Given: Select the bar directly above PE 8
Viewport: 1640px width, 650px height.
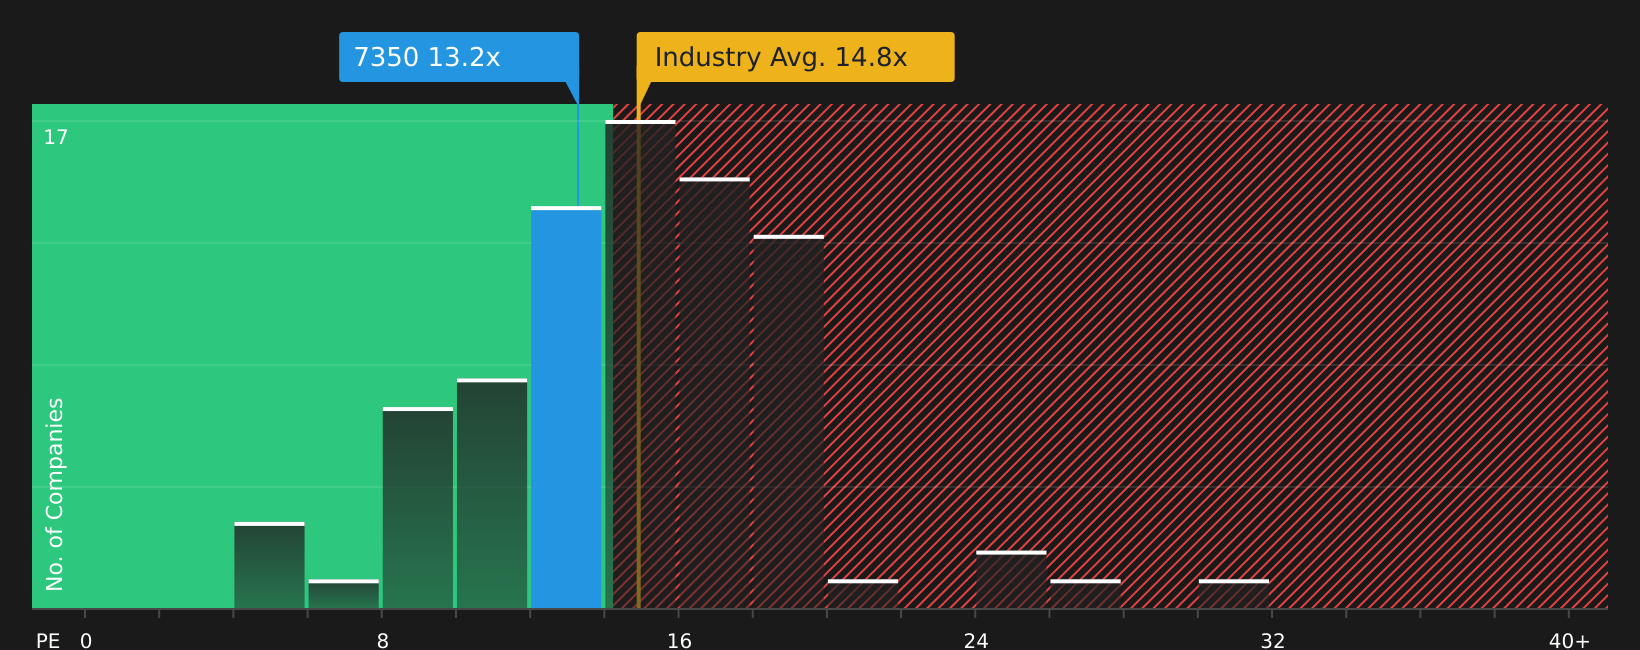Looking at the screenshot, I should click(418, 508).
